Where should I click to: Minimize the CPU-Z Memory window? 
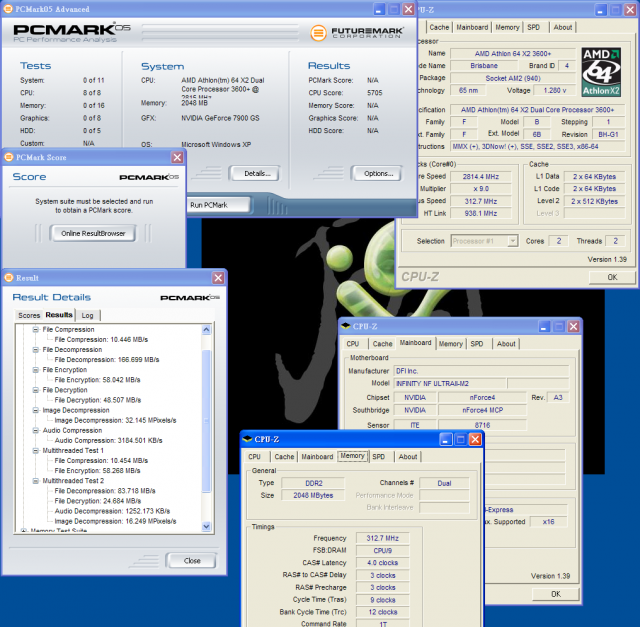point(446,439)
